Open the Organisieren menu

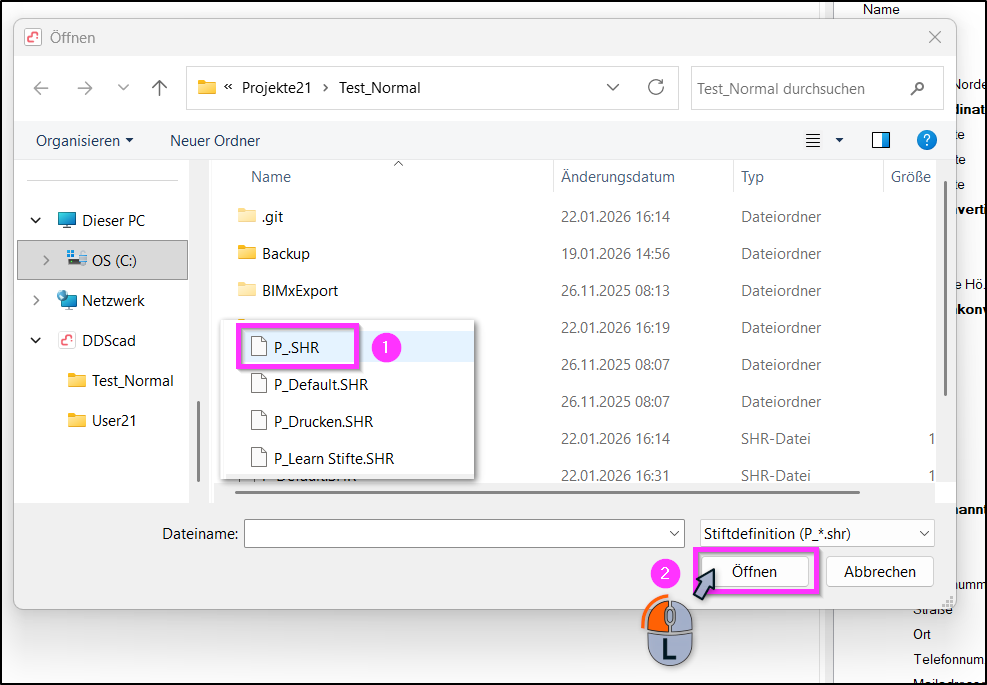pyautogui.click(x=84, y=141)
